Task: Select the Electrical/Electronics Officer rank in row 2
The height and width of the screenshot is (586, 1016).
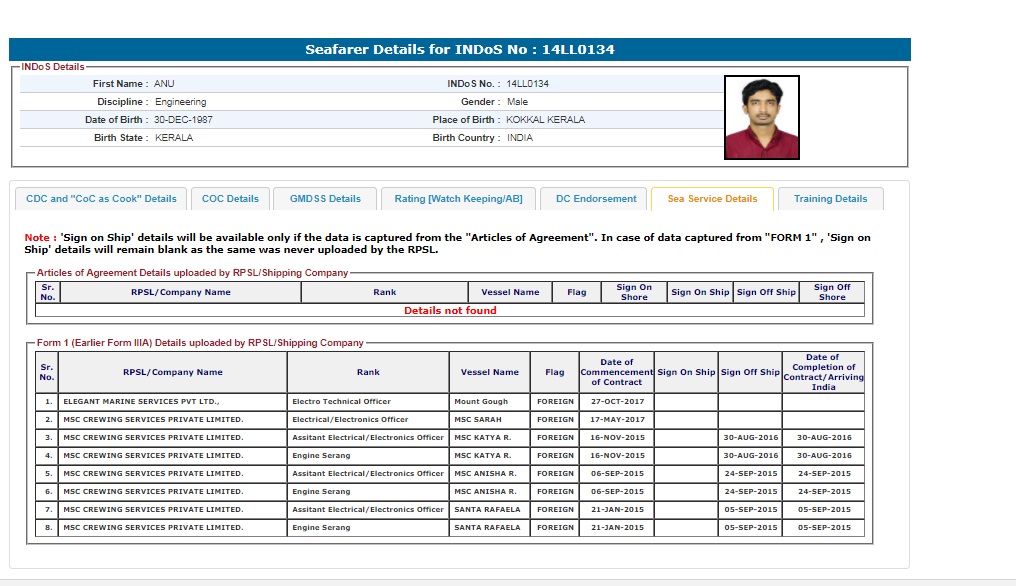Action: (x=350, y=420)
